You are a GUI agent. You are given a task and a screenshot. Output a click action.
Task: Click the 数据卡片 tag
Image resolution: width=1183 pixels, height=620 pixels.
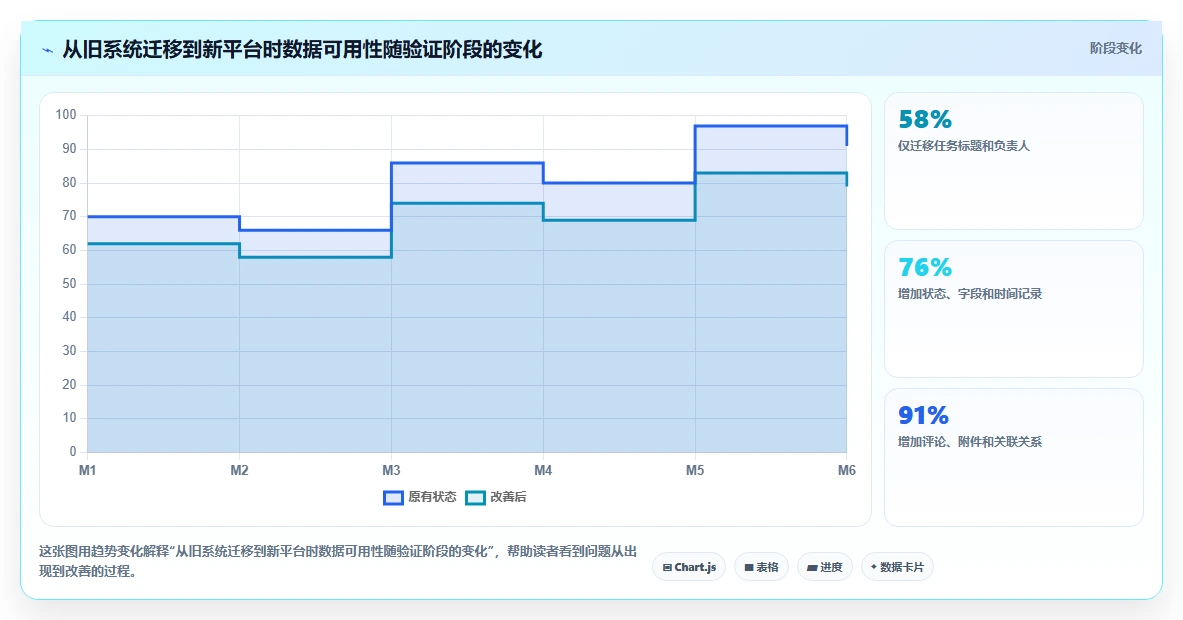(897, 567)
